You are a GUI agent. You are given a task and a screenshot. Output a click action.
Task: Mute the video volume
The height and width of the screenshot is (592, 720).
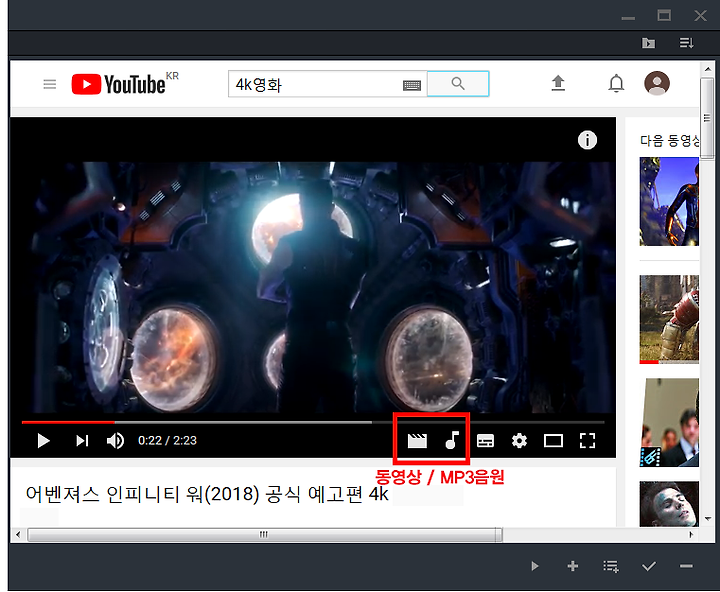coord(115,440)
